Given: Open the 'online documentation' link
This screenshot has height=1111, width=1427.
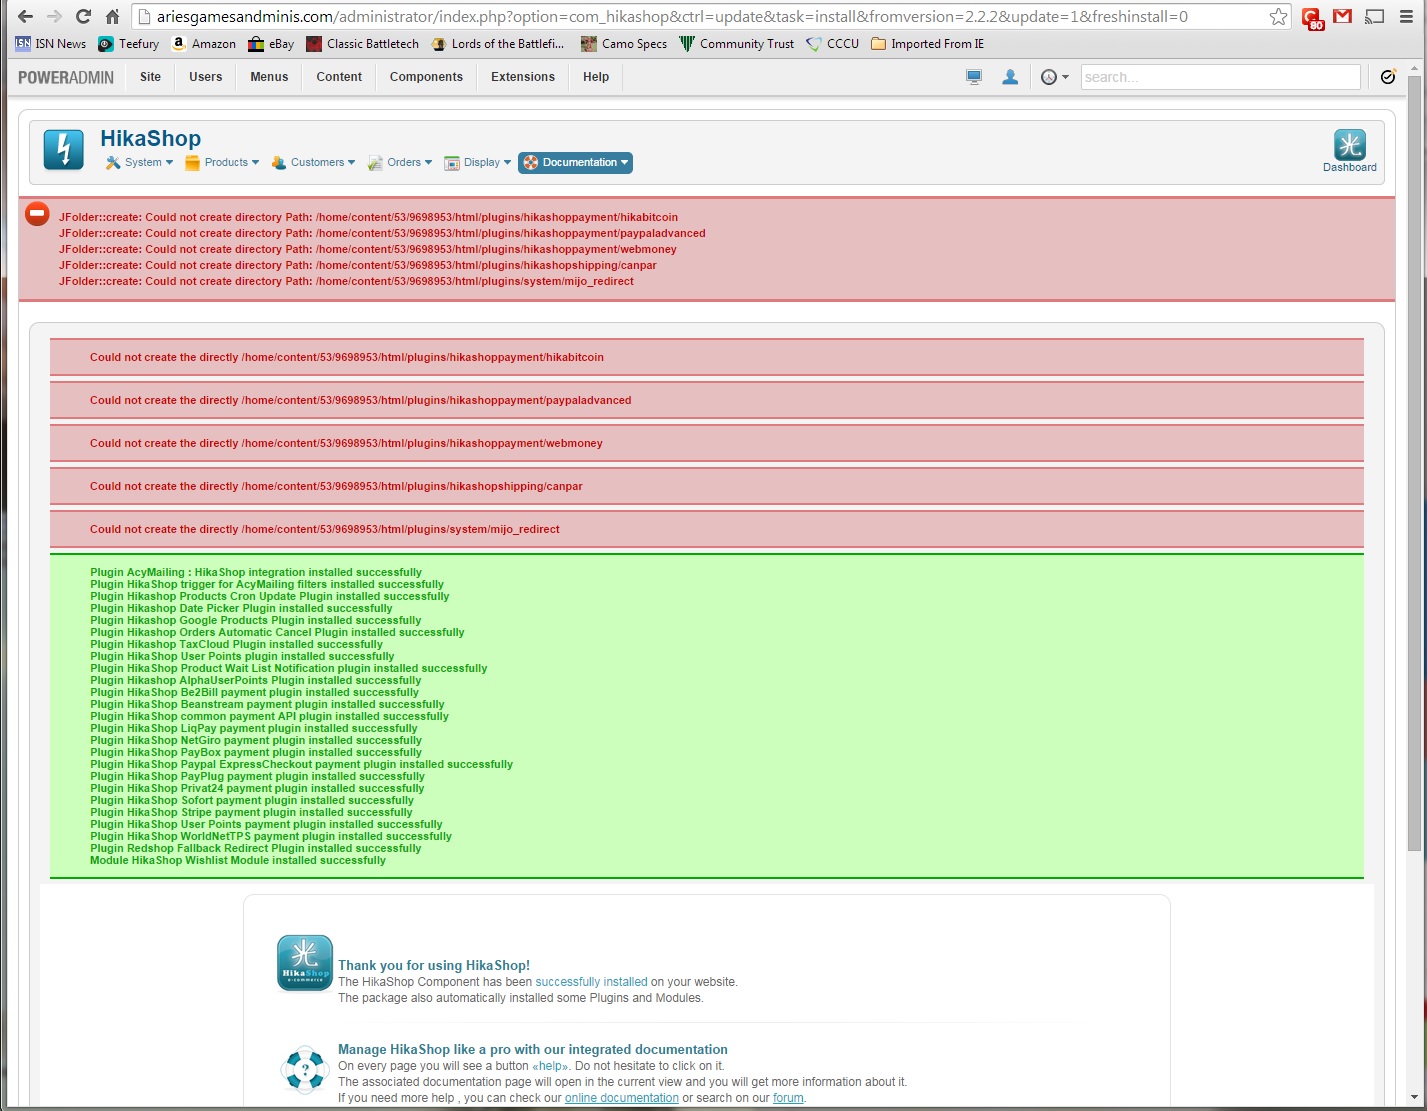Looking at the screenshot, I should 622,1098.
